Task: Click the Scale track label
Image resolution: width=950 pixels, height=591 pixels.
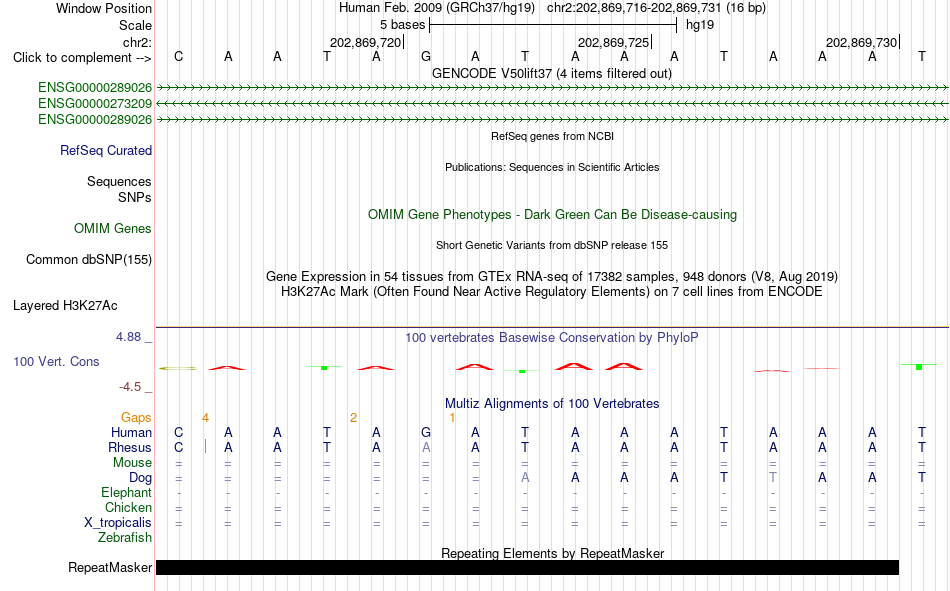Action: (135, 25)
